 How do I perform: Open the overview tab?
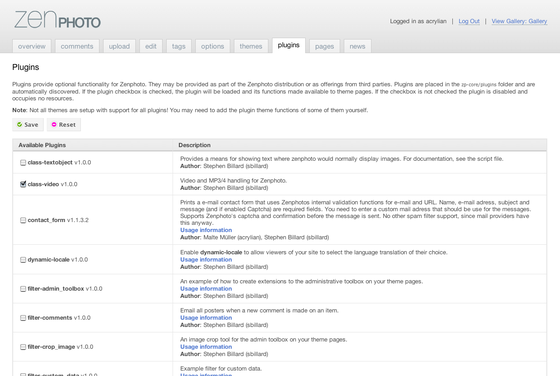(32, 46)
